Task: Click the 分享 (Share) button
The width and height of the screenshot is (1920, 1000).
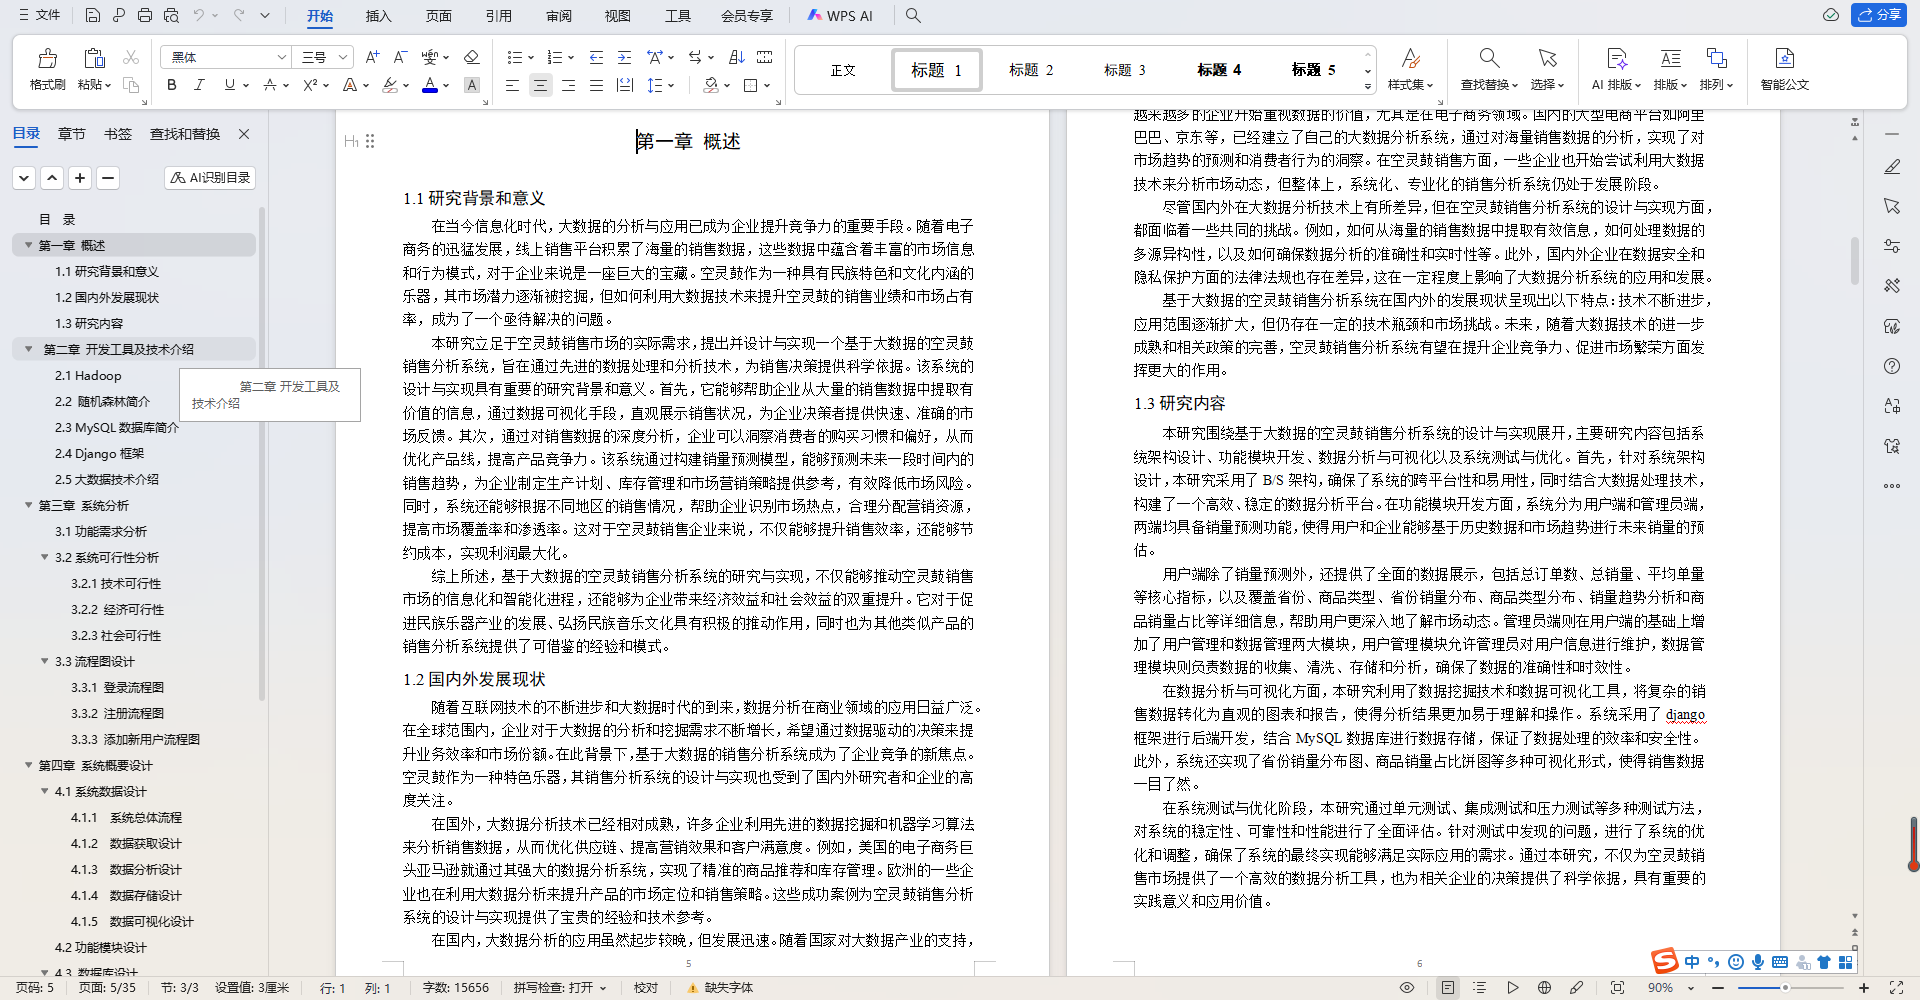Action: pos(1879,15)
